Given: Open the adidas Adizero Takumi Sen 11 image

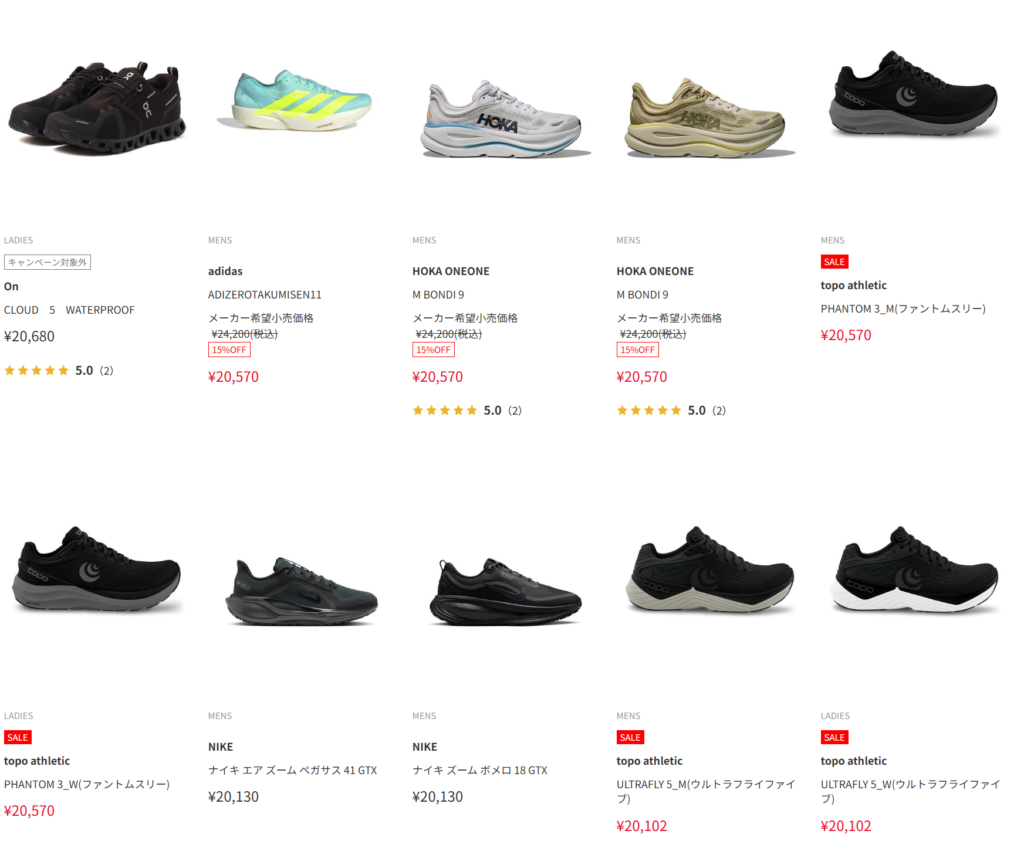Looking at the screenshot, I should point(294,100).
